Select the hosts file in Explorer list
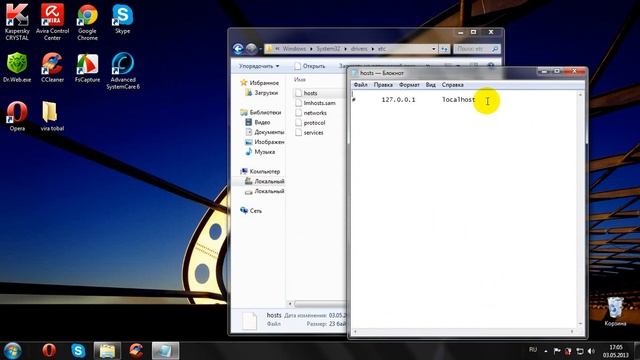Viewport: 640px width, 360px height. (306, 93)
